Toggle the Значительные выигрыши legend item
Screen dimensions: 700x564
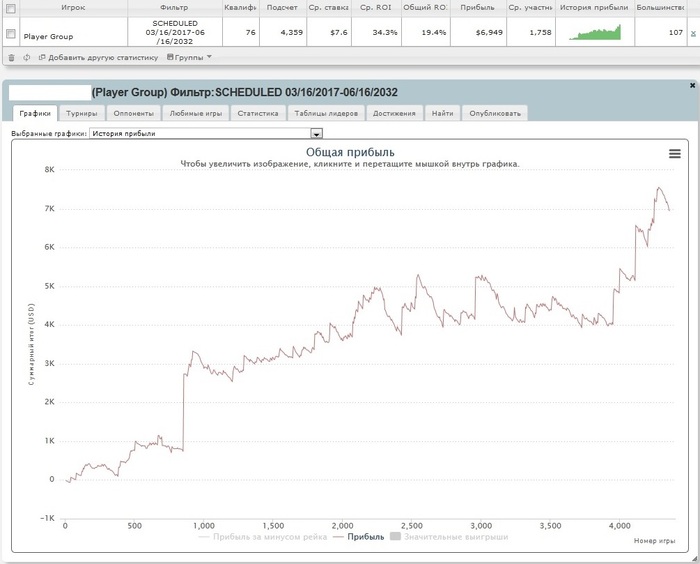click(449, 537)
